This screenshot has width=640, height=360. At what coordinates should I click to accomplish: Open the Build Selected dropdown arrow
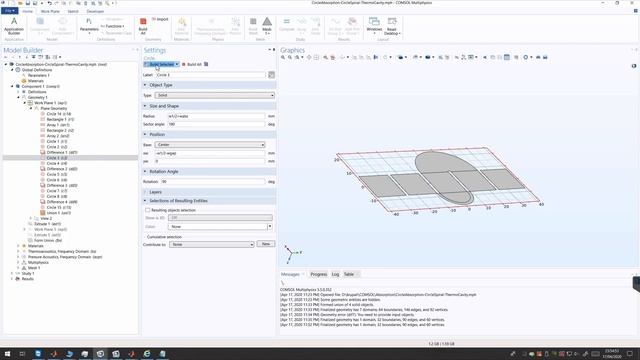(x=177, y=64)
